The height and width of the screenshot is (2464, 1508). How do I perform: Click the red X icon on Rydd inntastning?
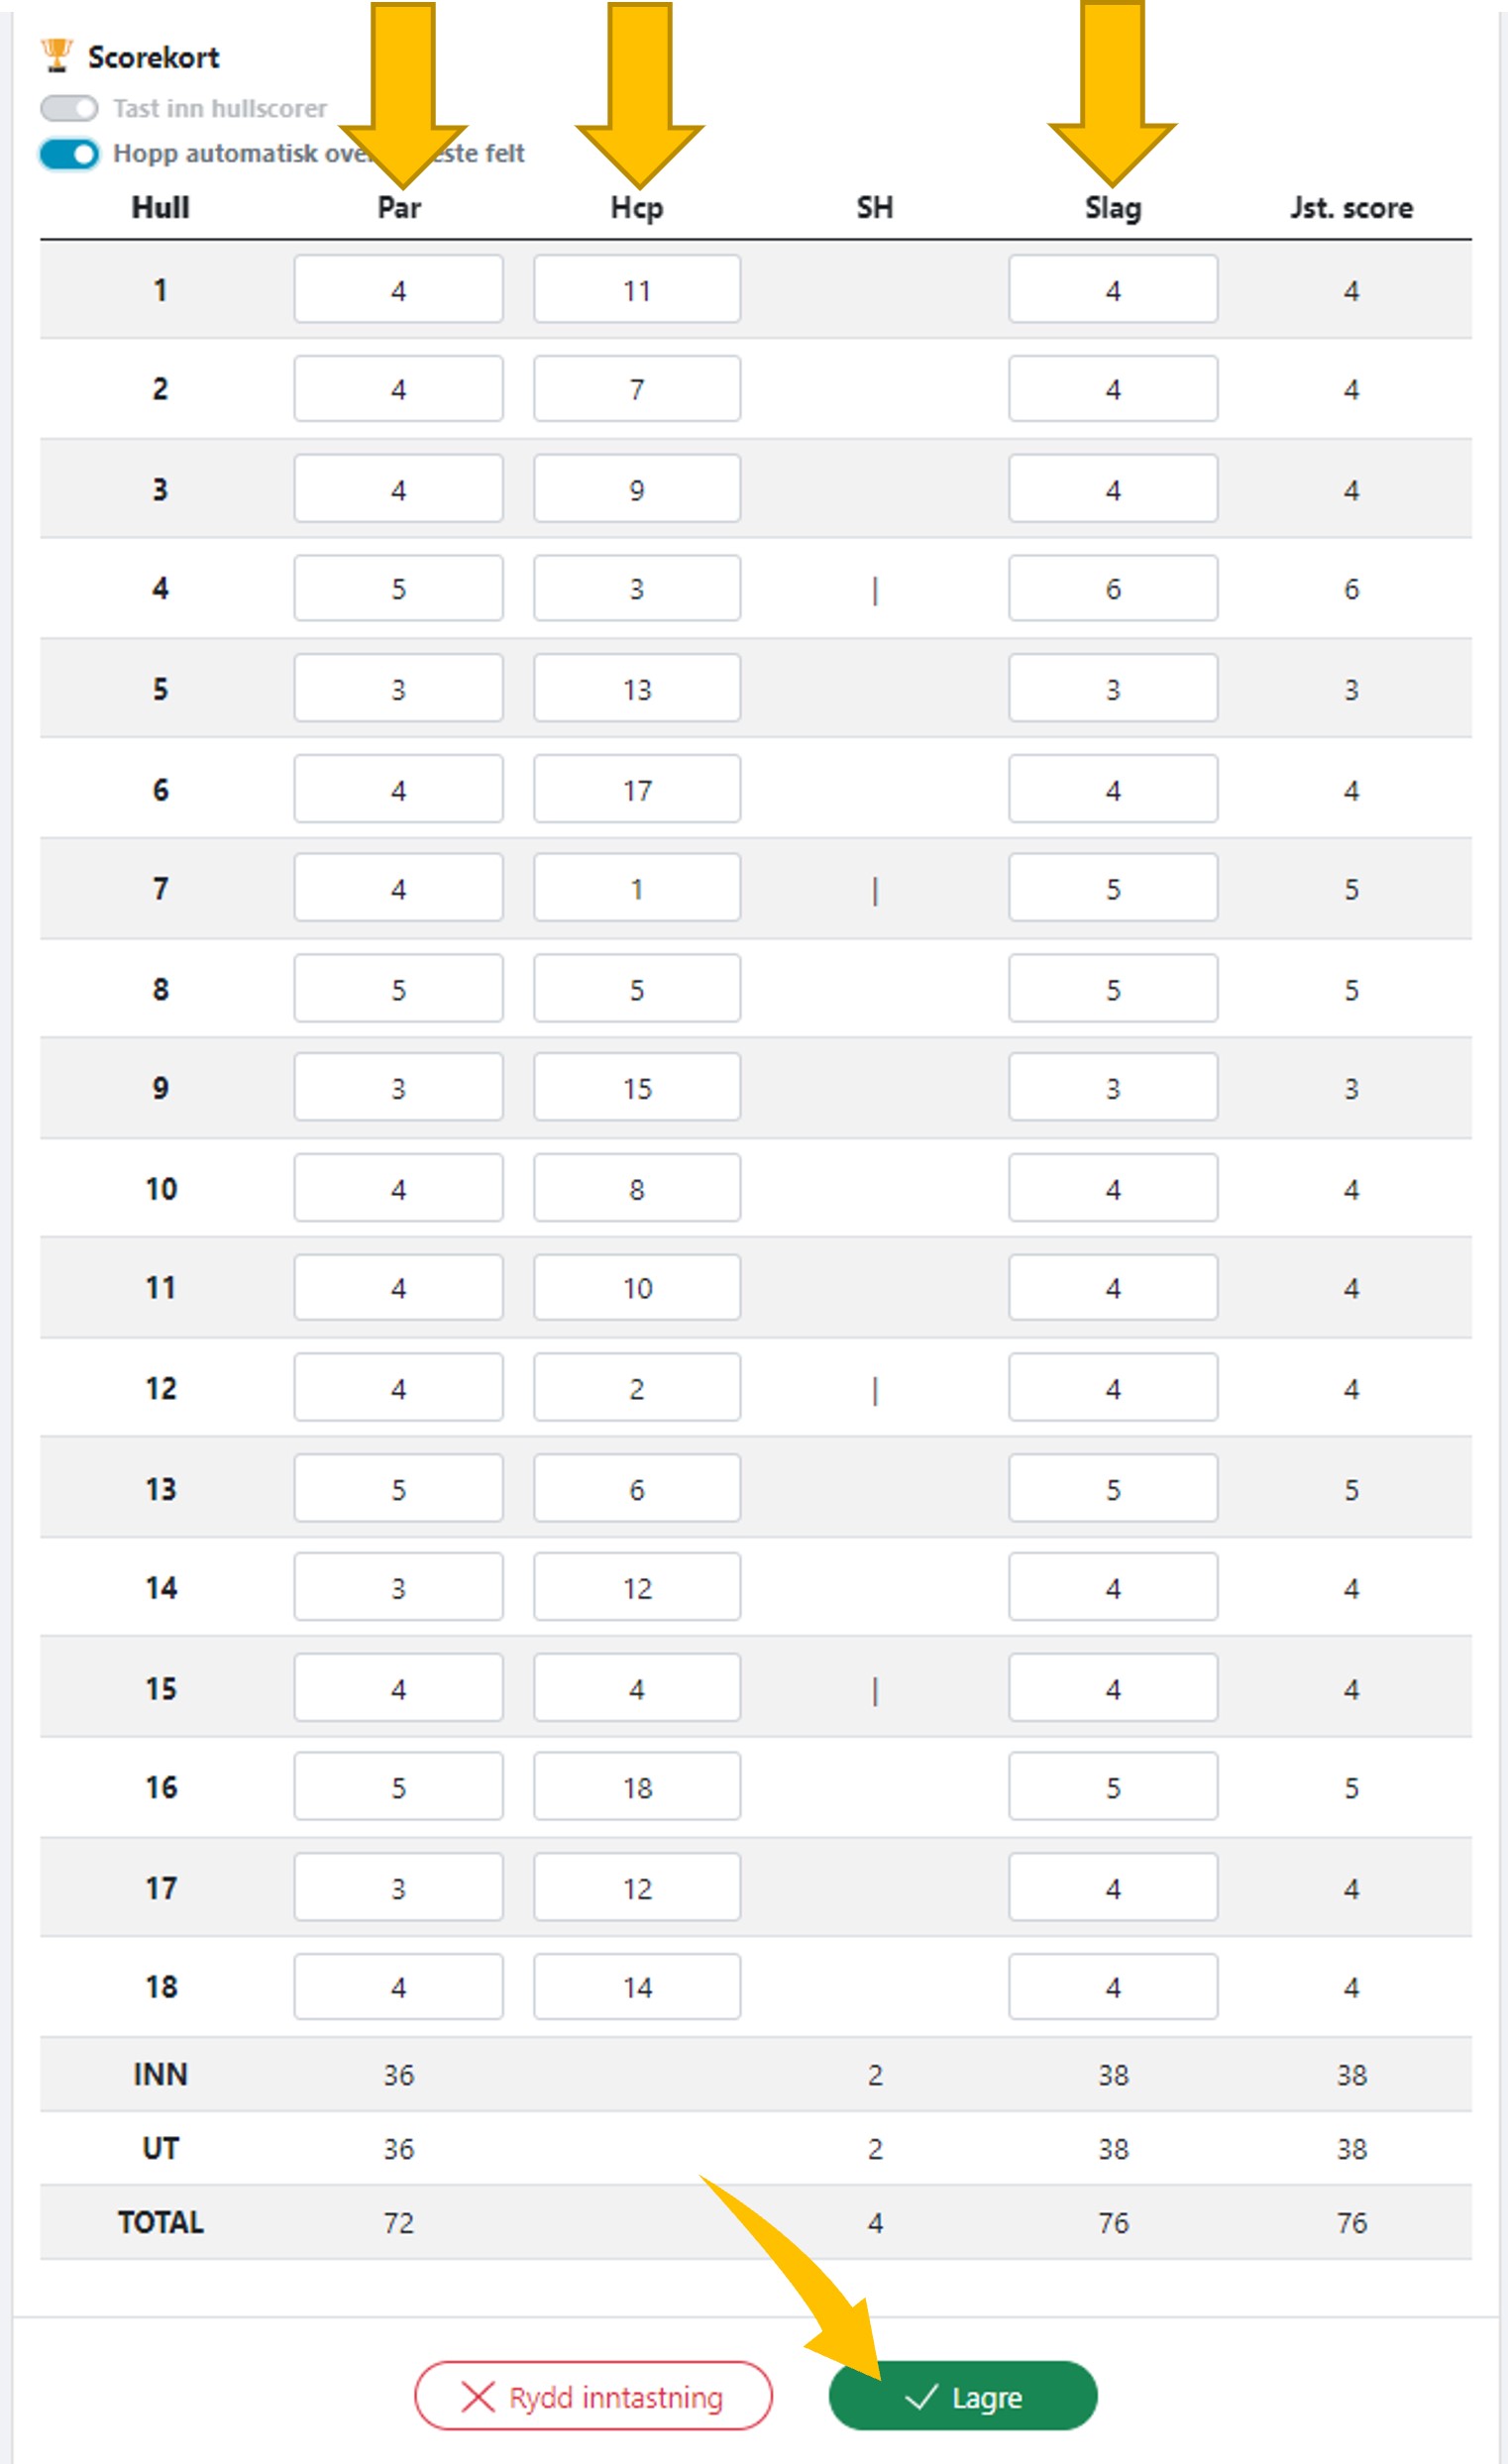tap(478, 2396)
